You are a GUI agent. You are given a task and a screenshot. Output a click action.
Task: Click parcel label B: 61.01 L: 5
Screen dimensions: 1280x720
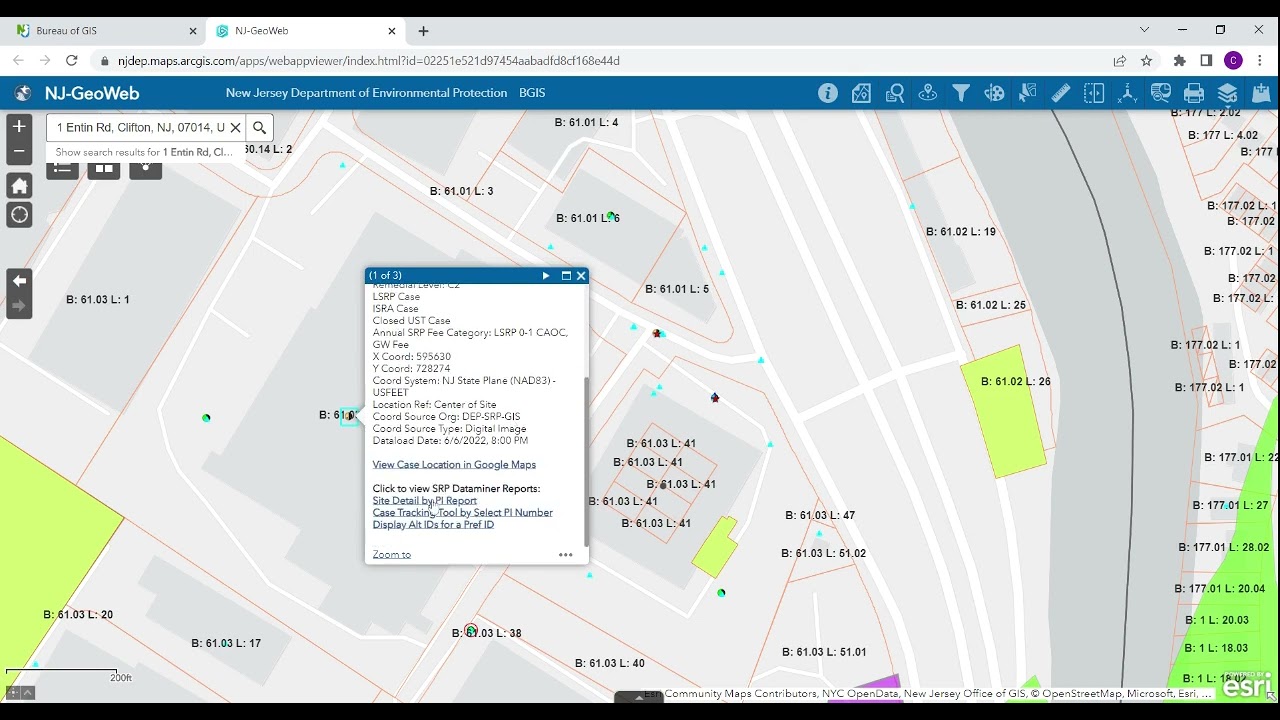point(677,289)
